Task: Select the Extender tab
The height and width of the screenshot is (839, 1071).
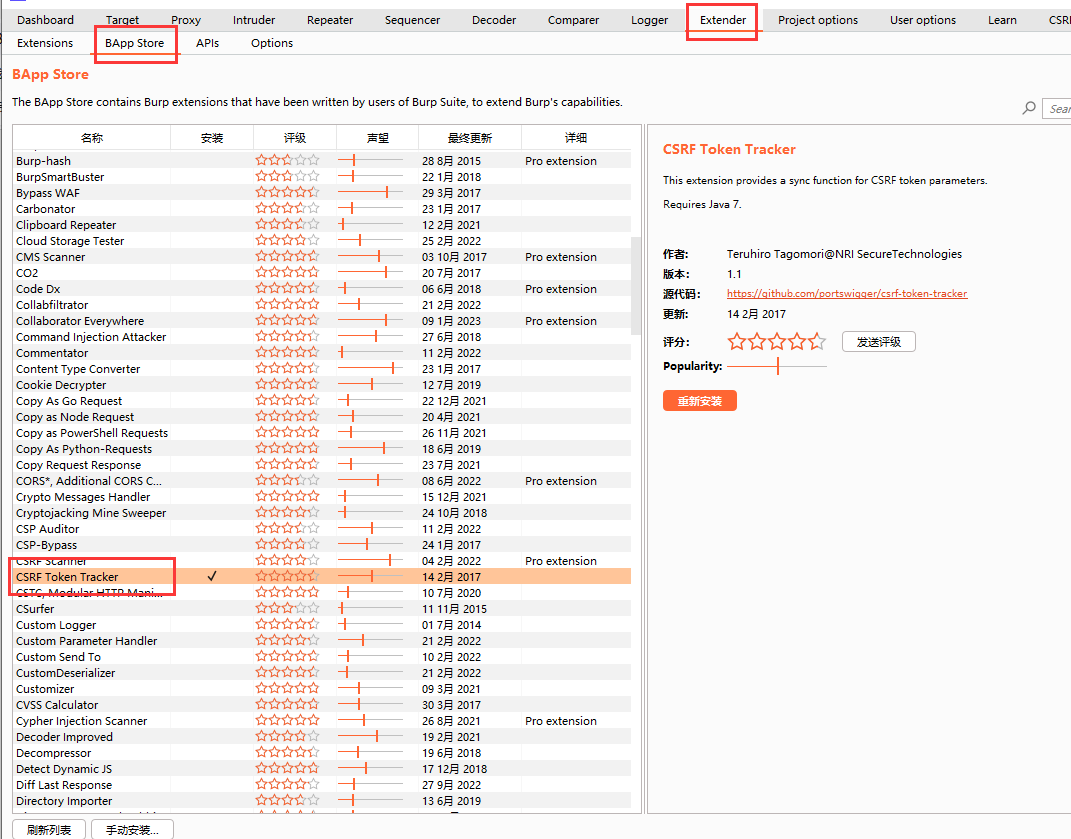Action: pos(723,20)
